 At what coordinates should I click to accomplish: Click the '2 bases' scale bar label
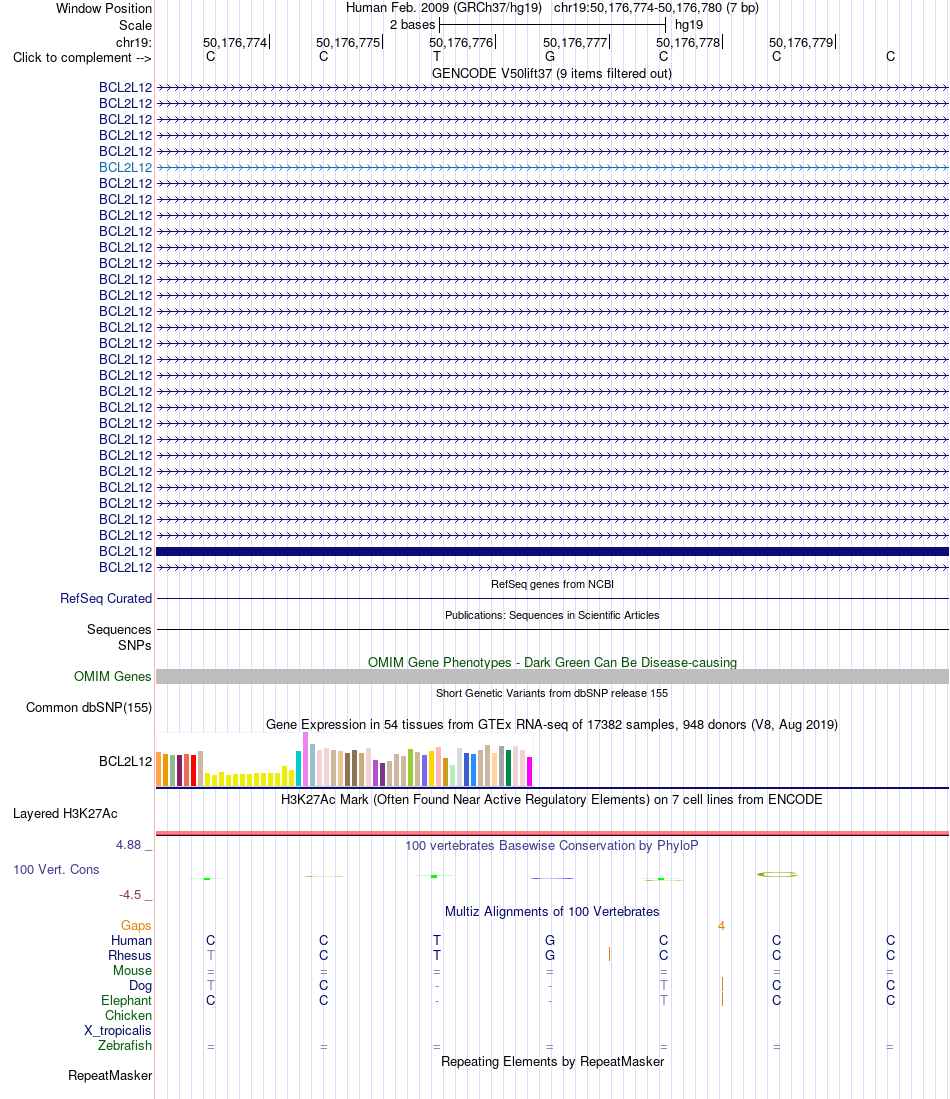412,25
